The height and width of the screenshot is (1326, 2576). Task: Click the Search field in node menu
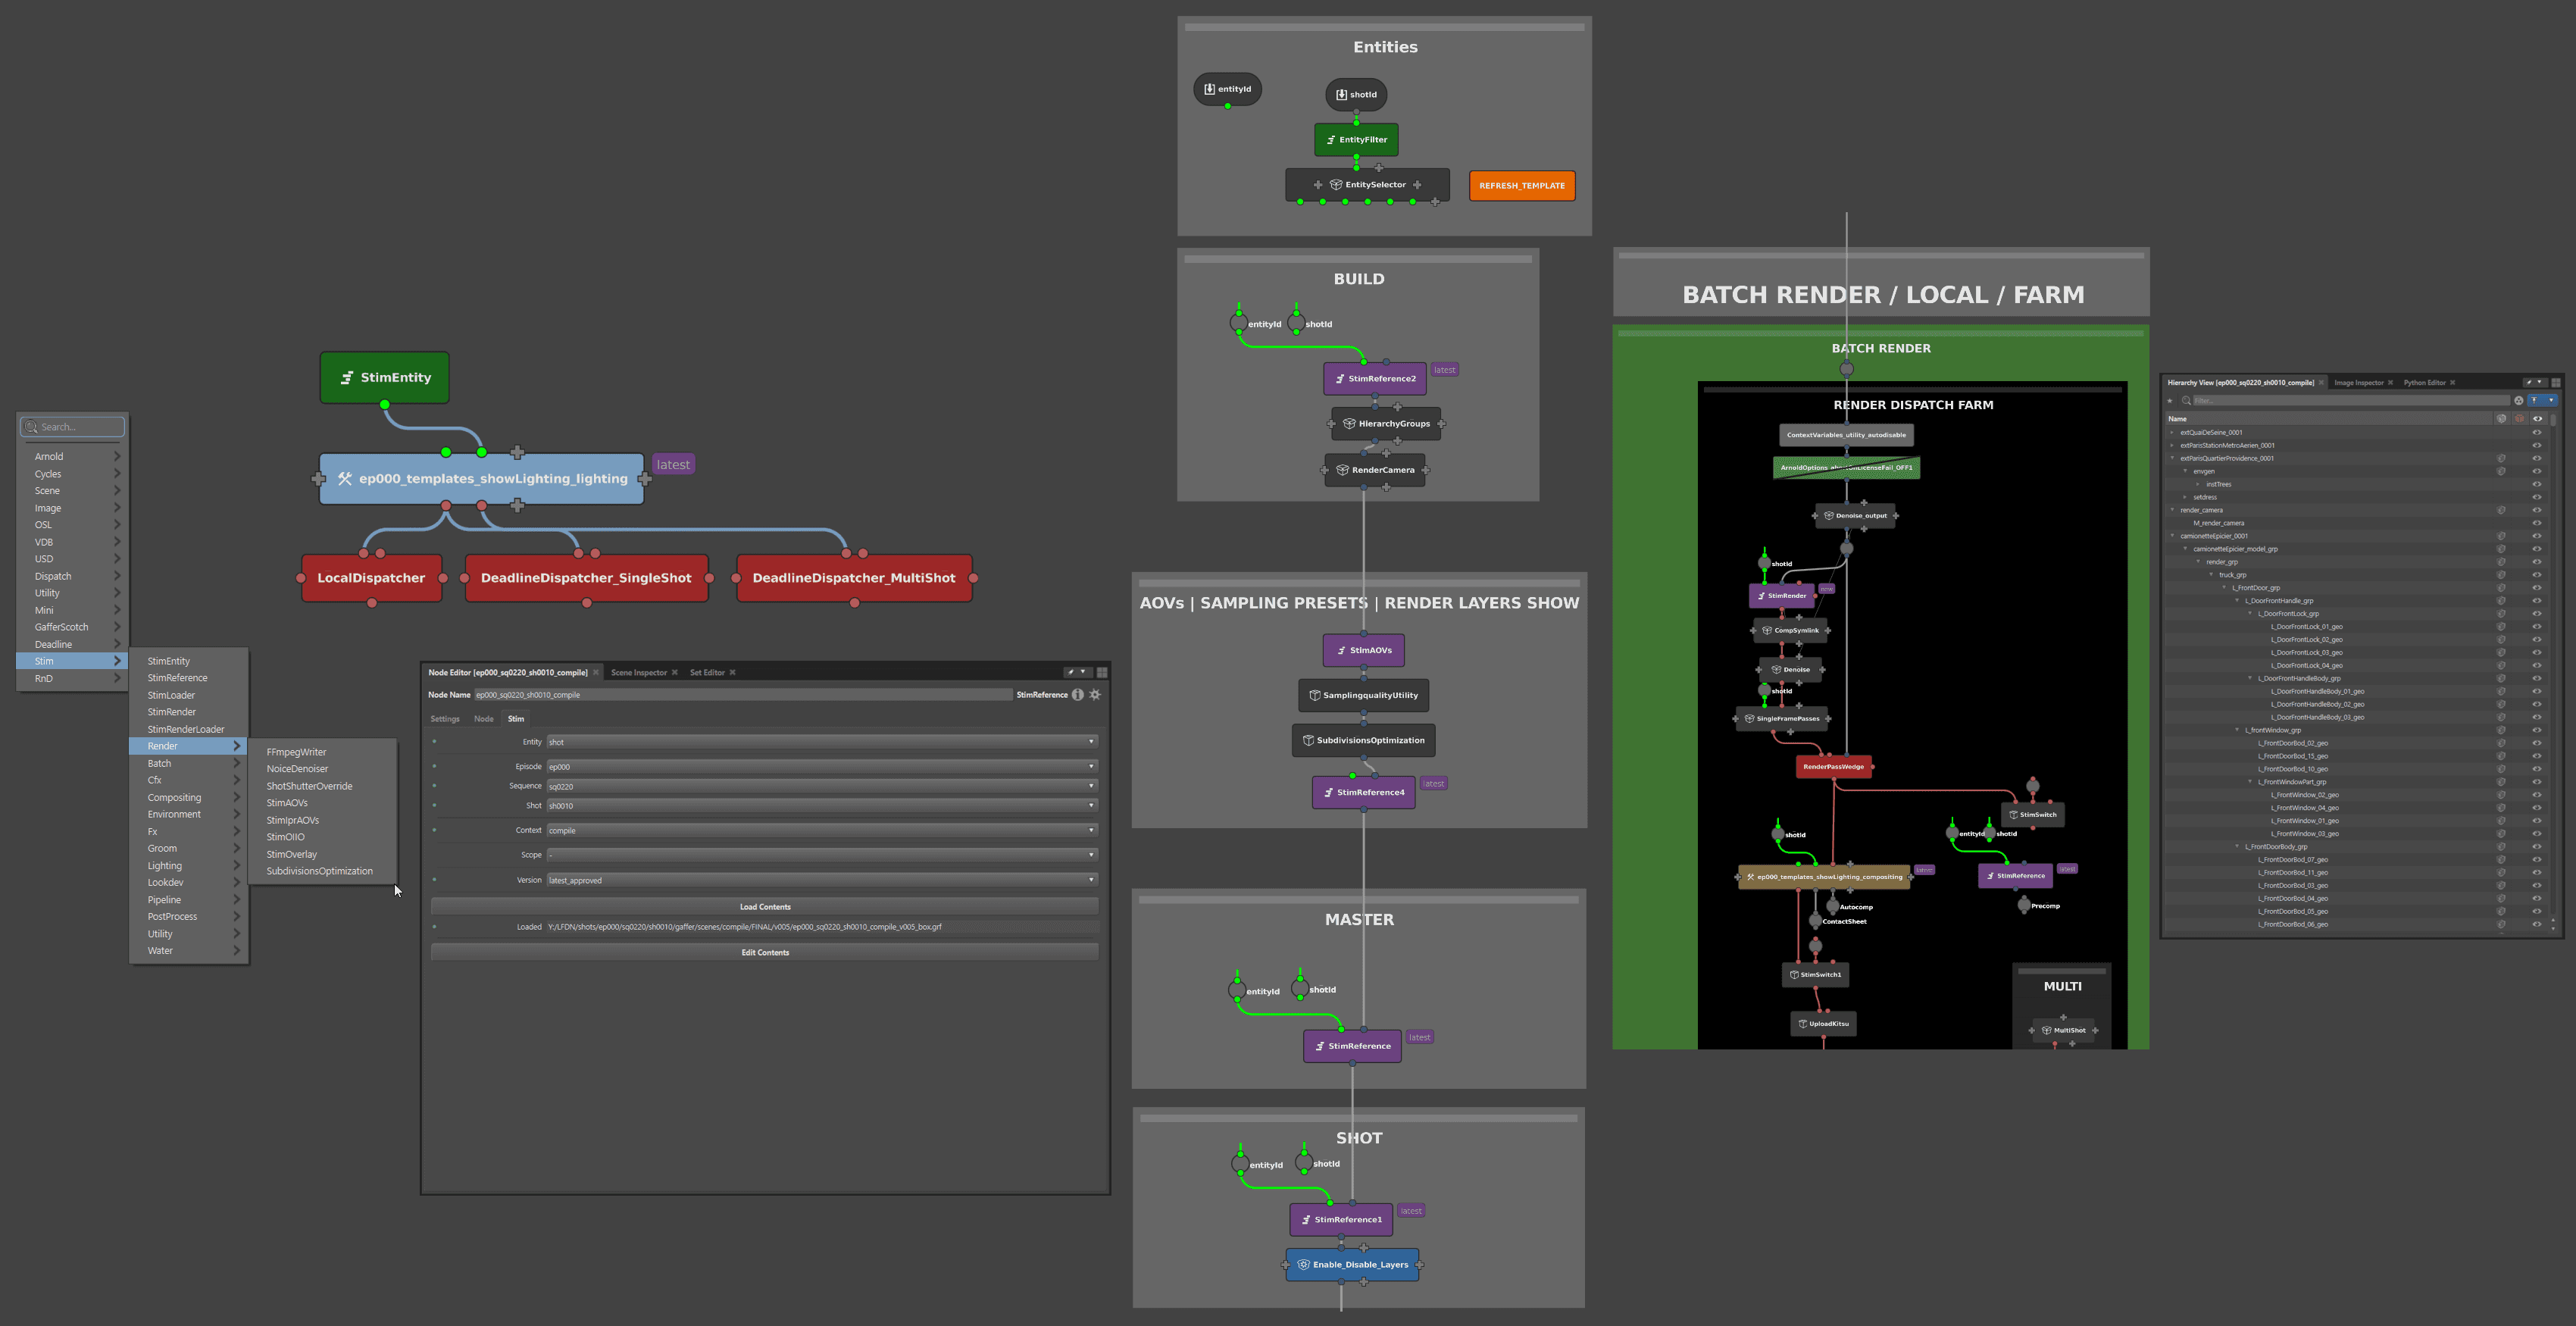(x=73, y=427)
